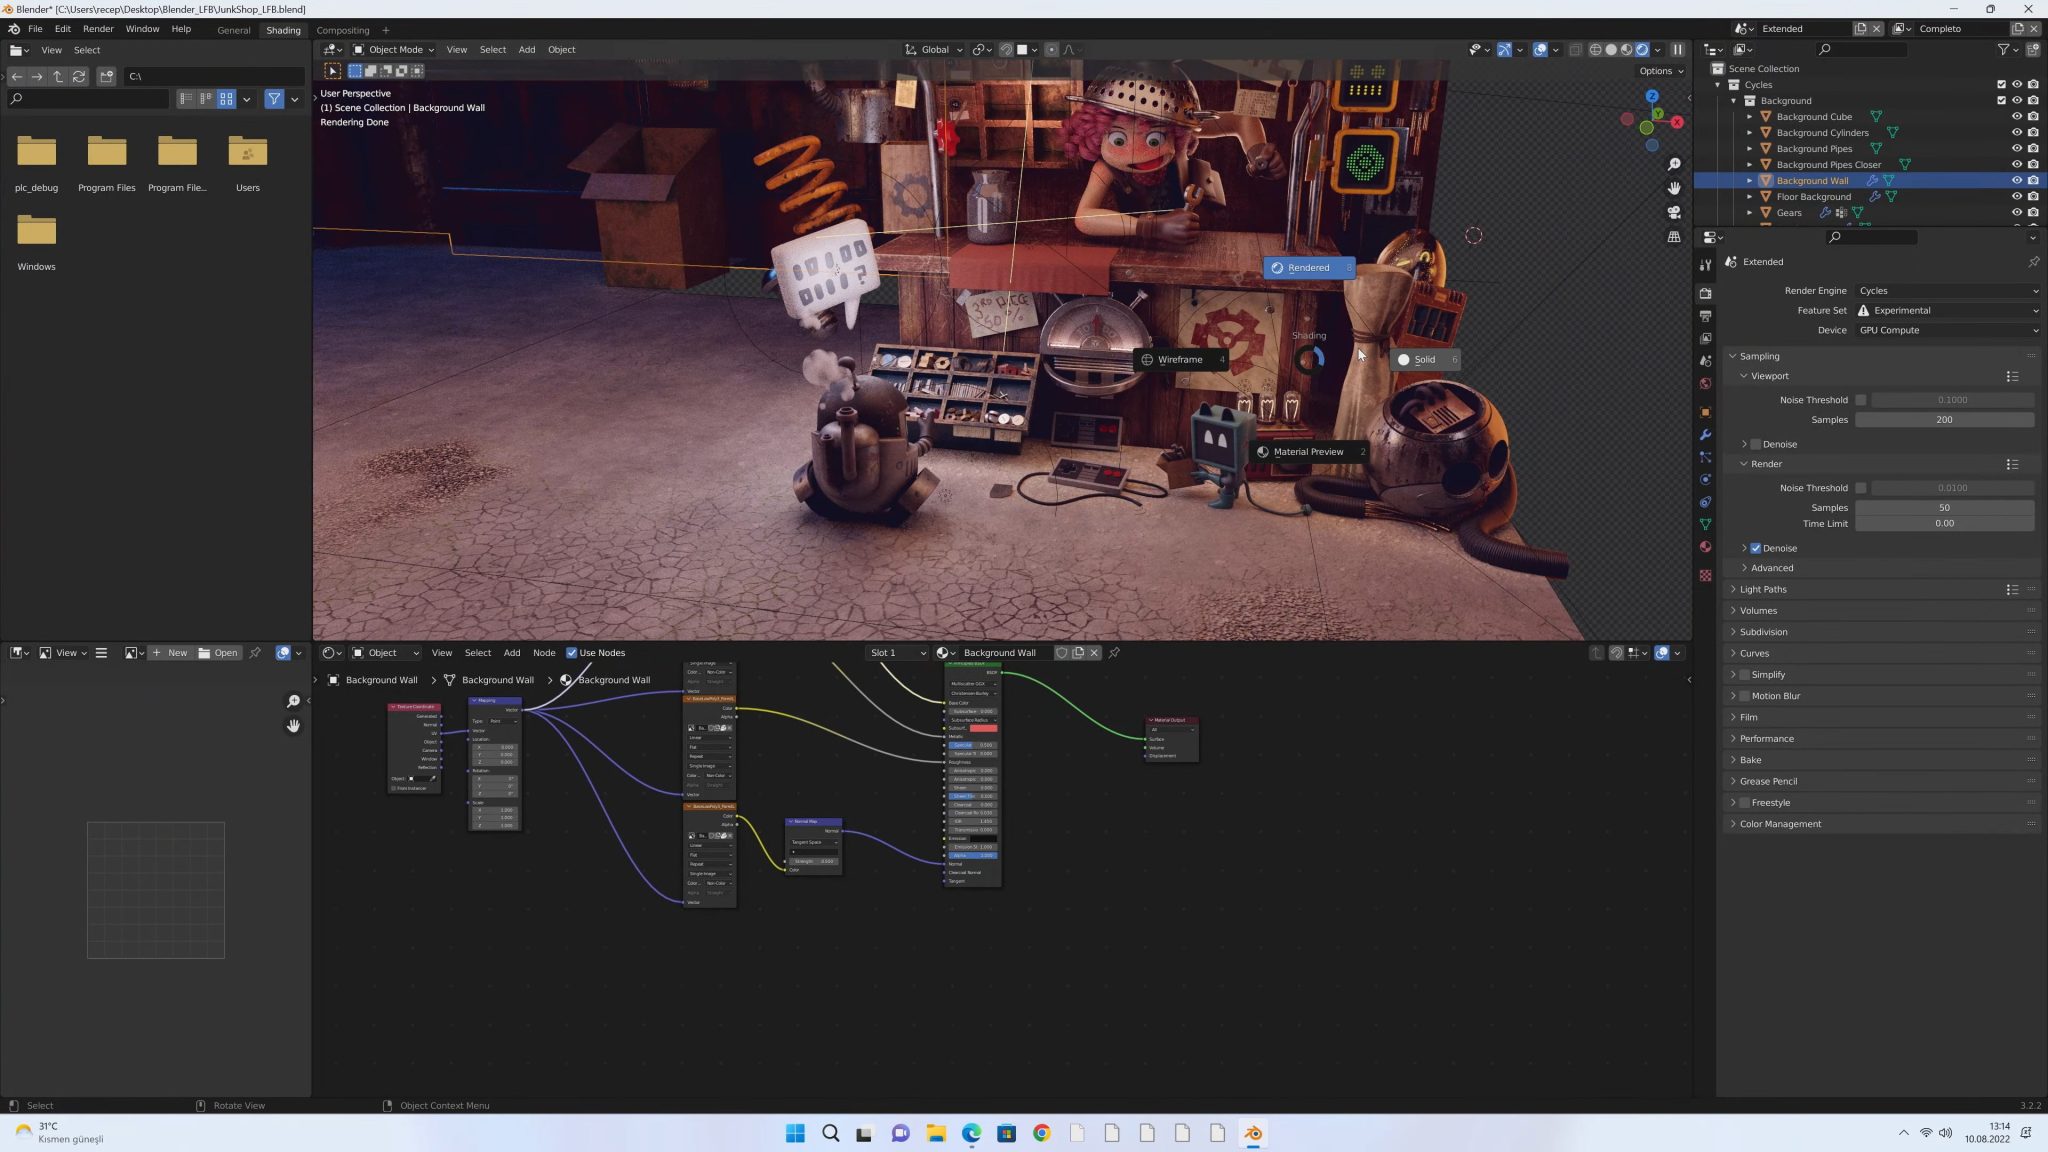Expand the Background Wall object in outliner
Screen dimensions: 2048x1152
tap(1751, 180)
